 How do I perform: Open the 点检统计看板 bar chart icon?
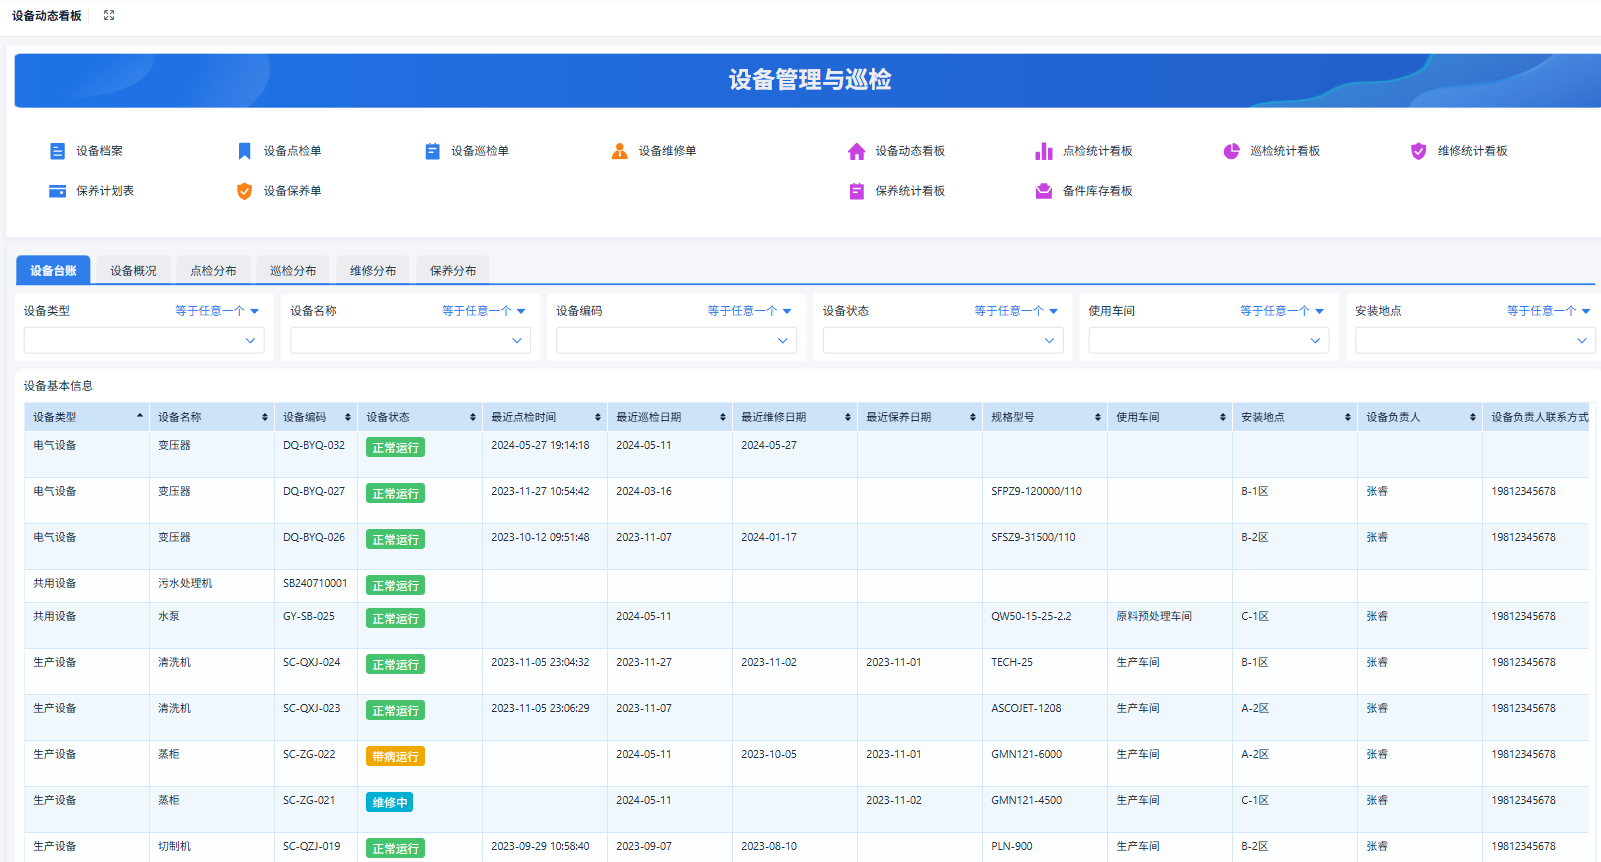pyautogui.click(x=1044, y=151)
